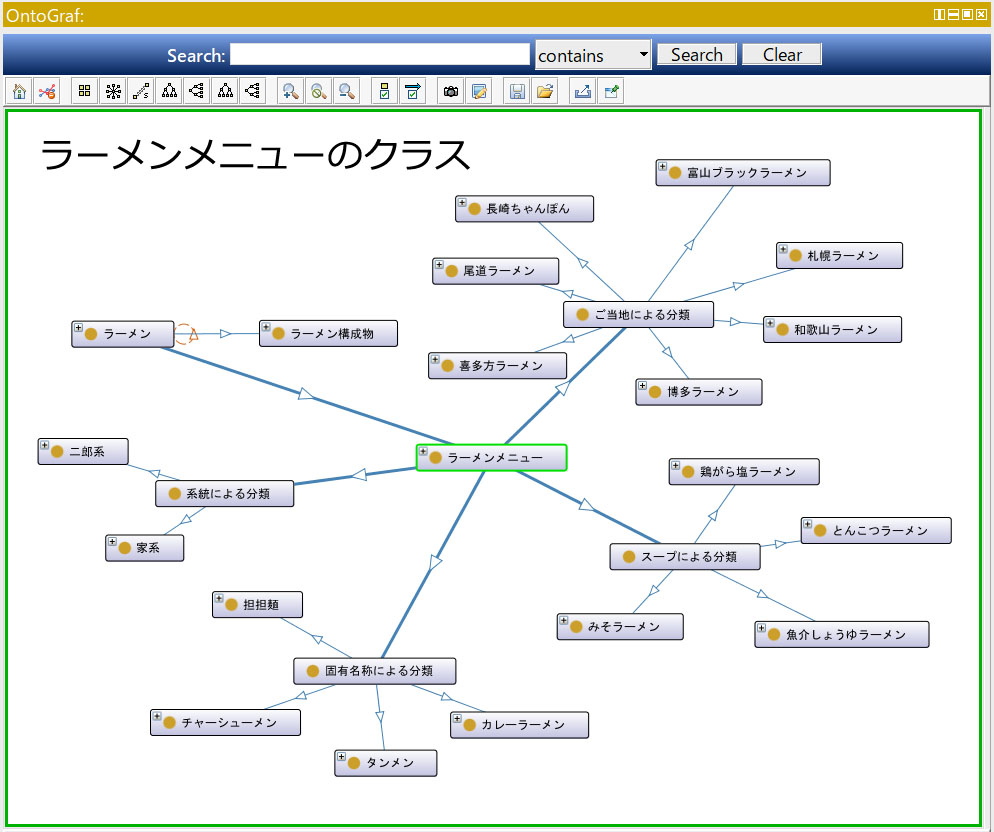This screenshot has width=994, height=832.
Task: Select the 固有名称による分類 node
Action: coord(375,671)
